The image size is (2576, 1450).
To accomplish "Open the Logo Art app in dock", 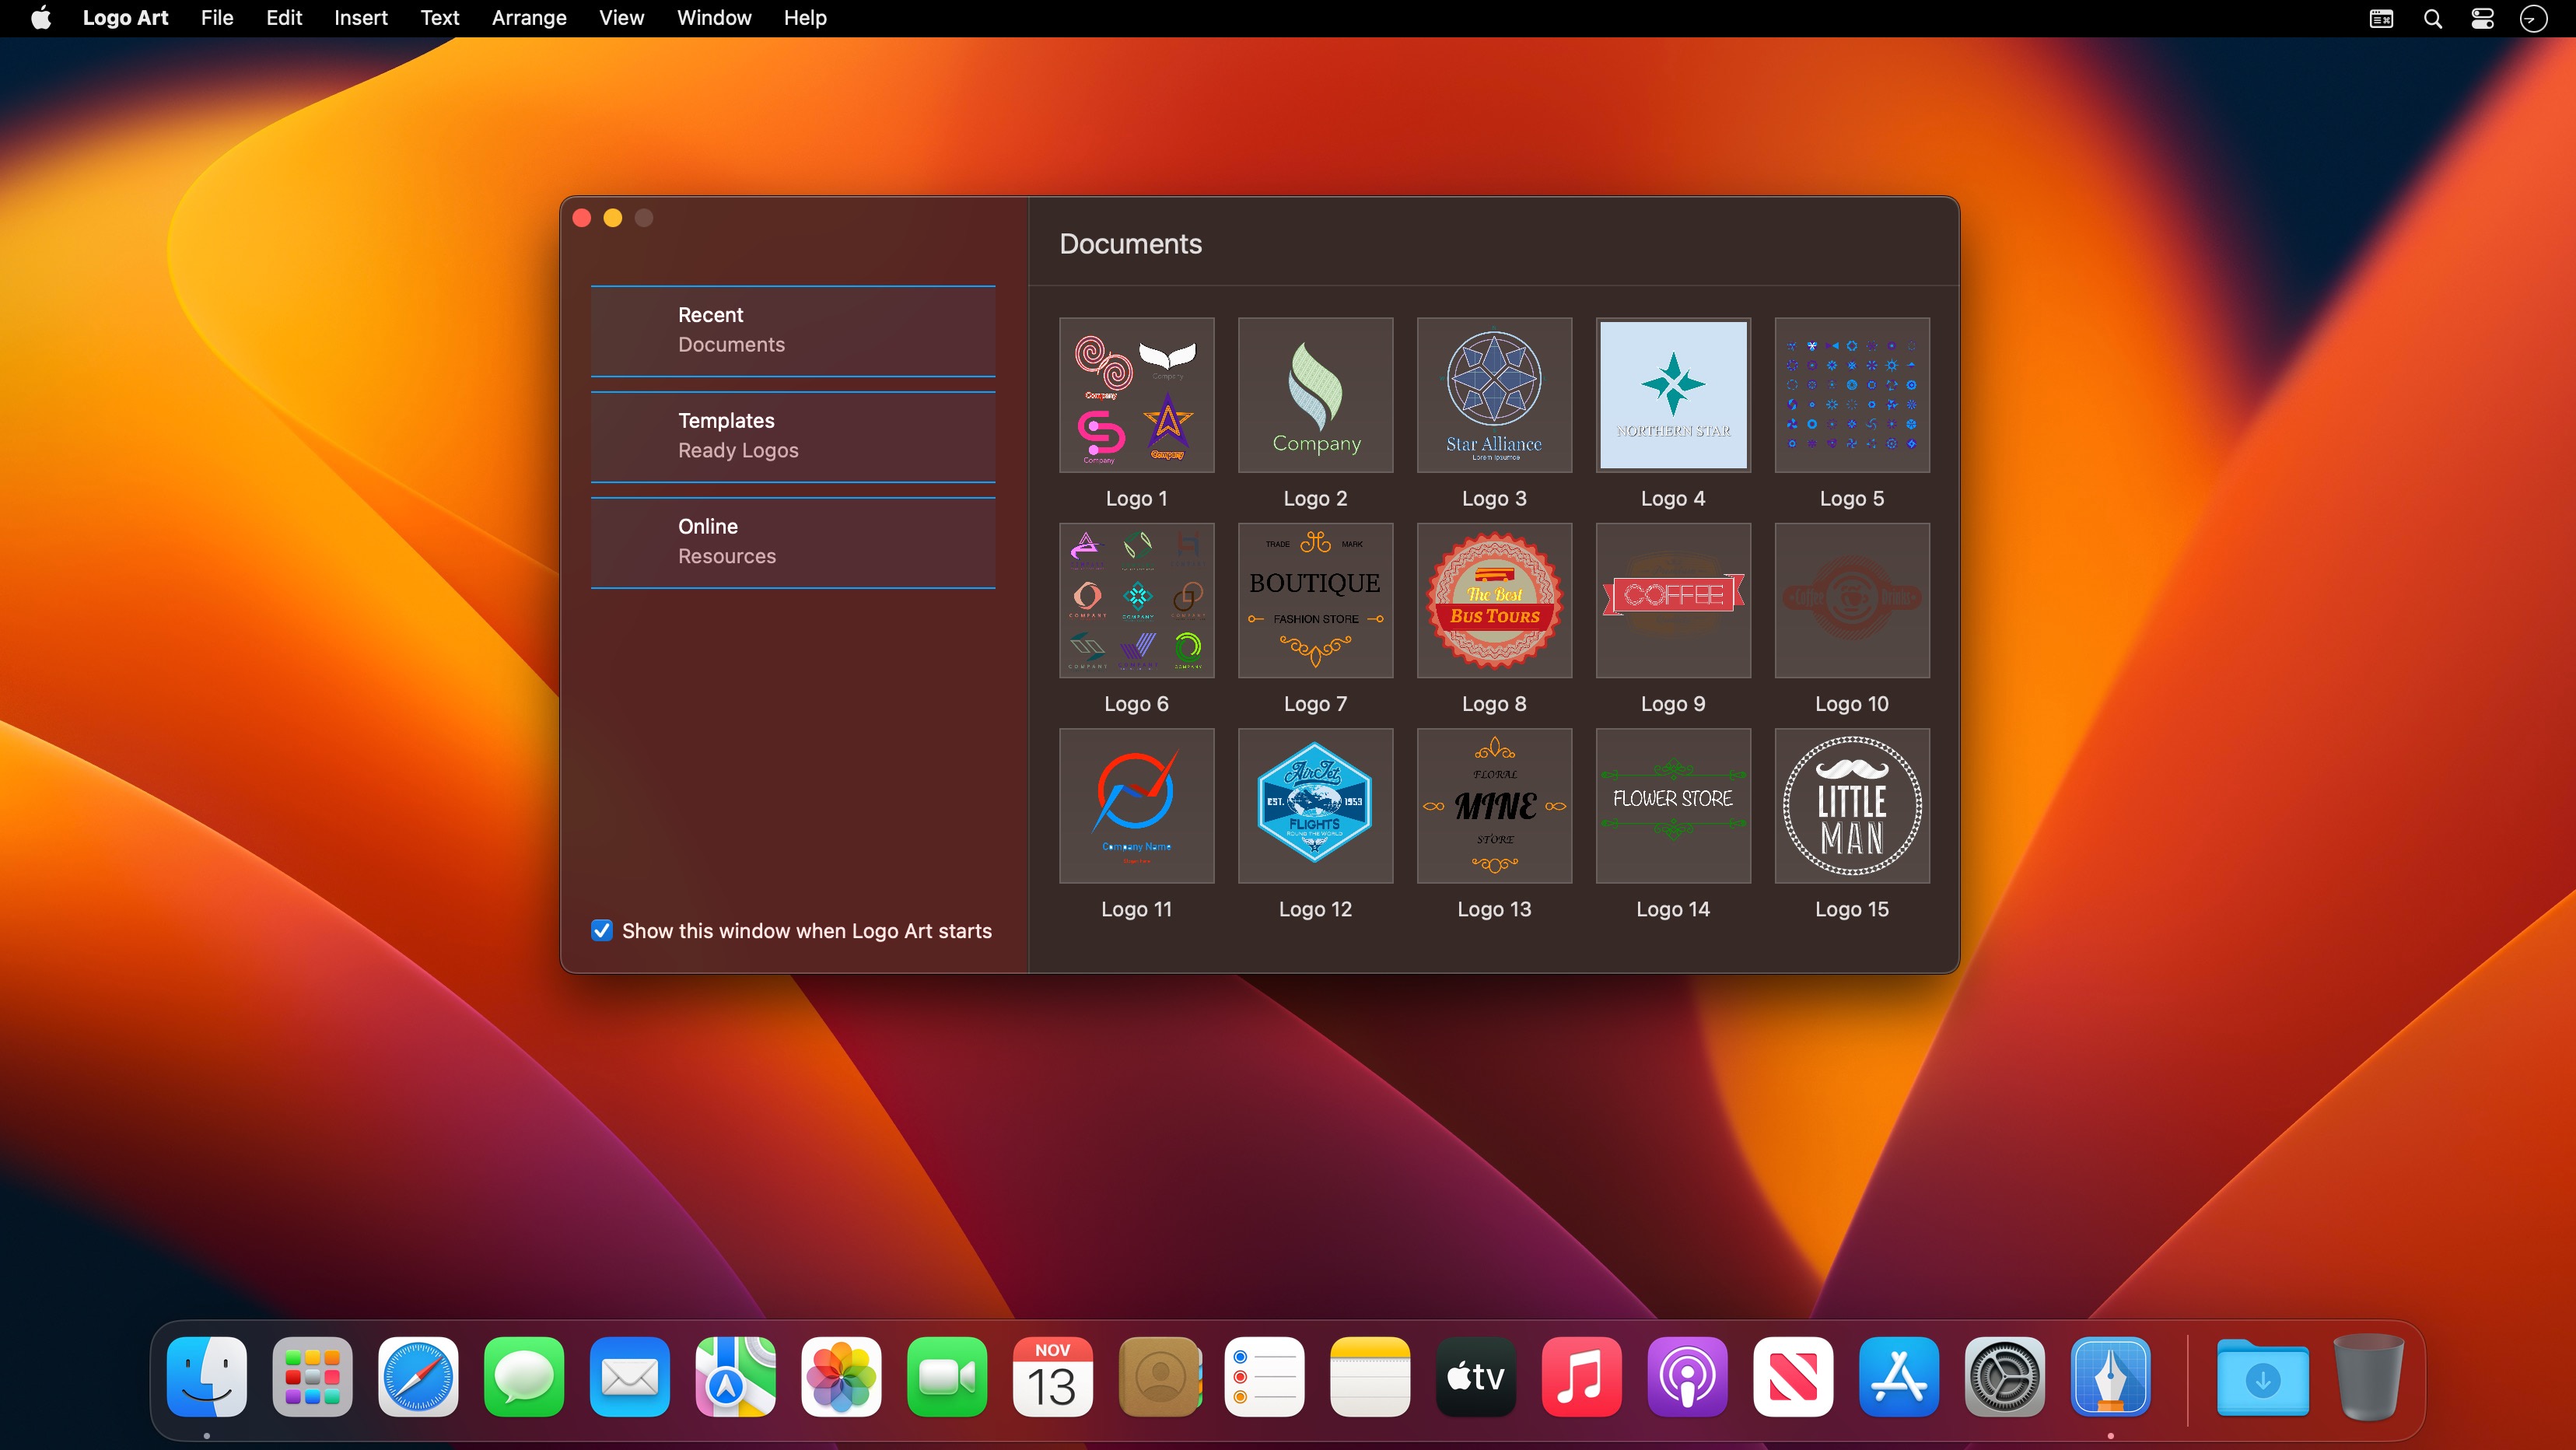I will click(2110, 1377).
